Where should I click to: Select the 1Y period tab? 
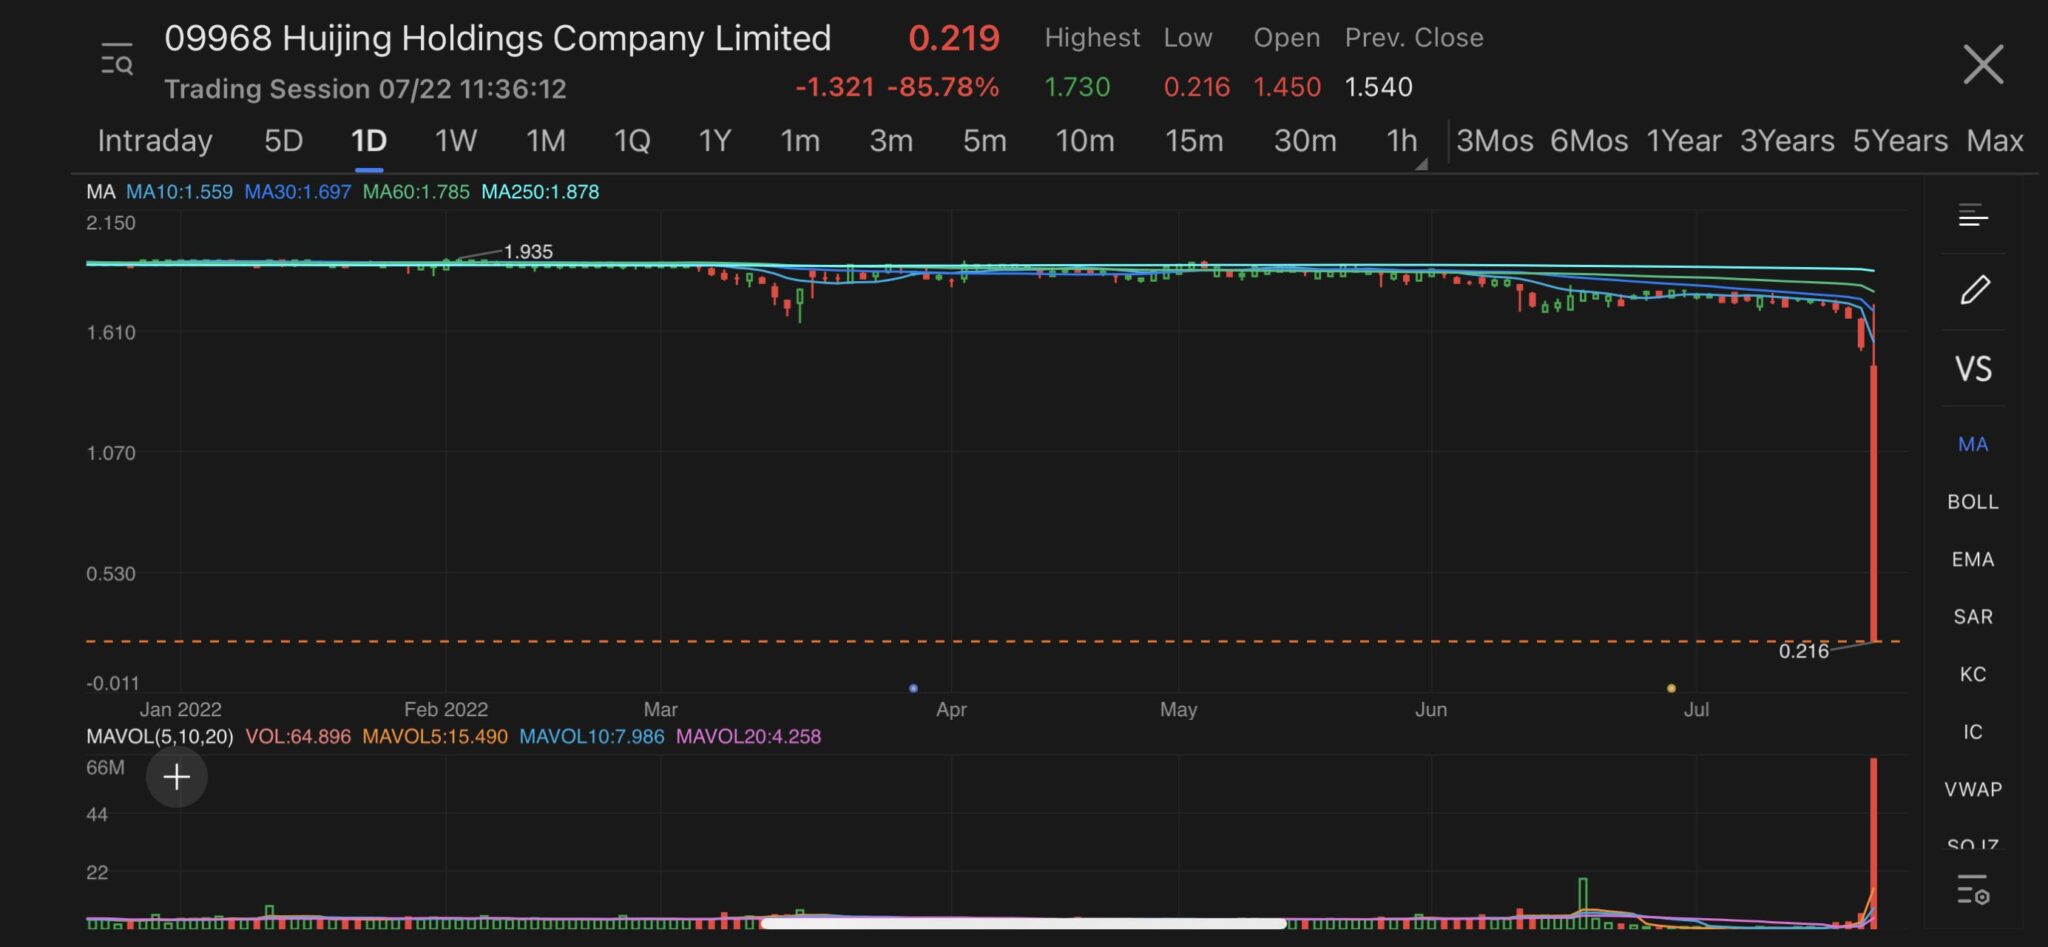click(714, 141)
